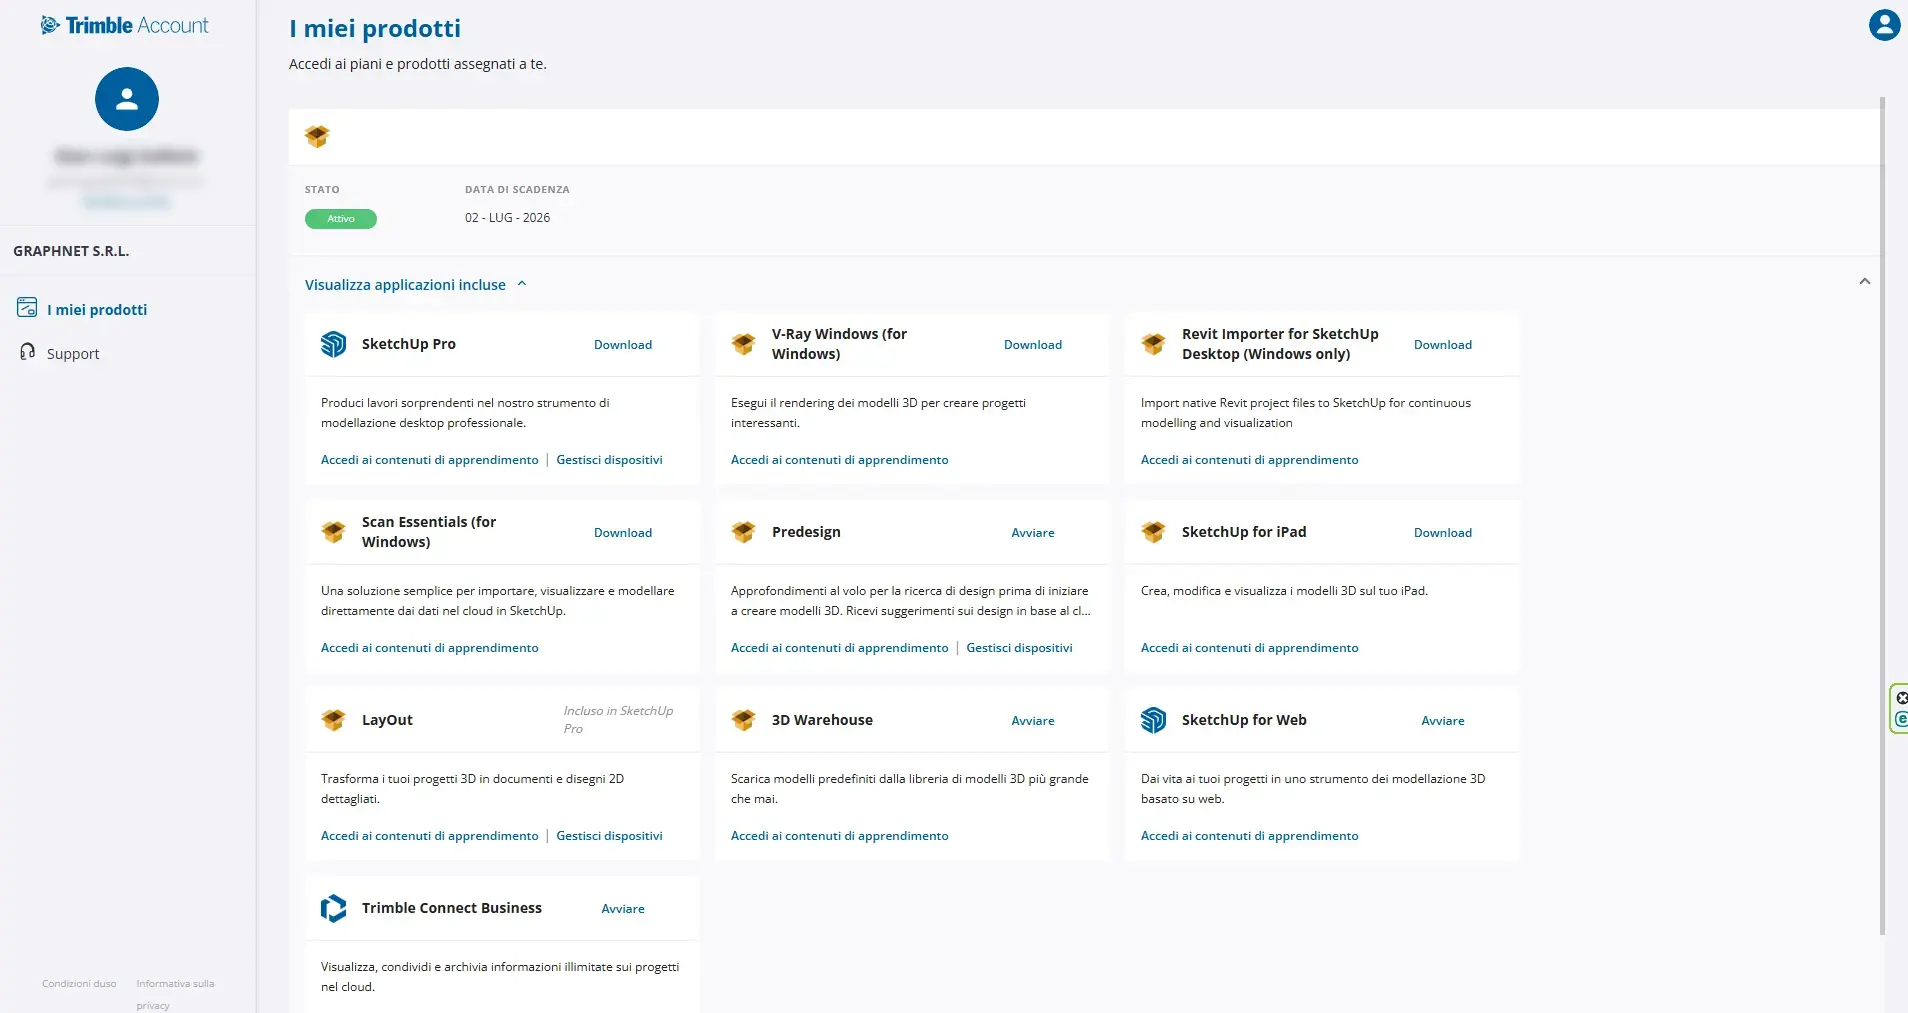Click the Trimble Connect Business icon
The width and height of the screenshot is (1908, 1013).
333,908
